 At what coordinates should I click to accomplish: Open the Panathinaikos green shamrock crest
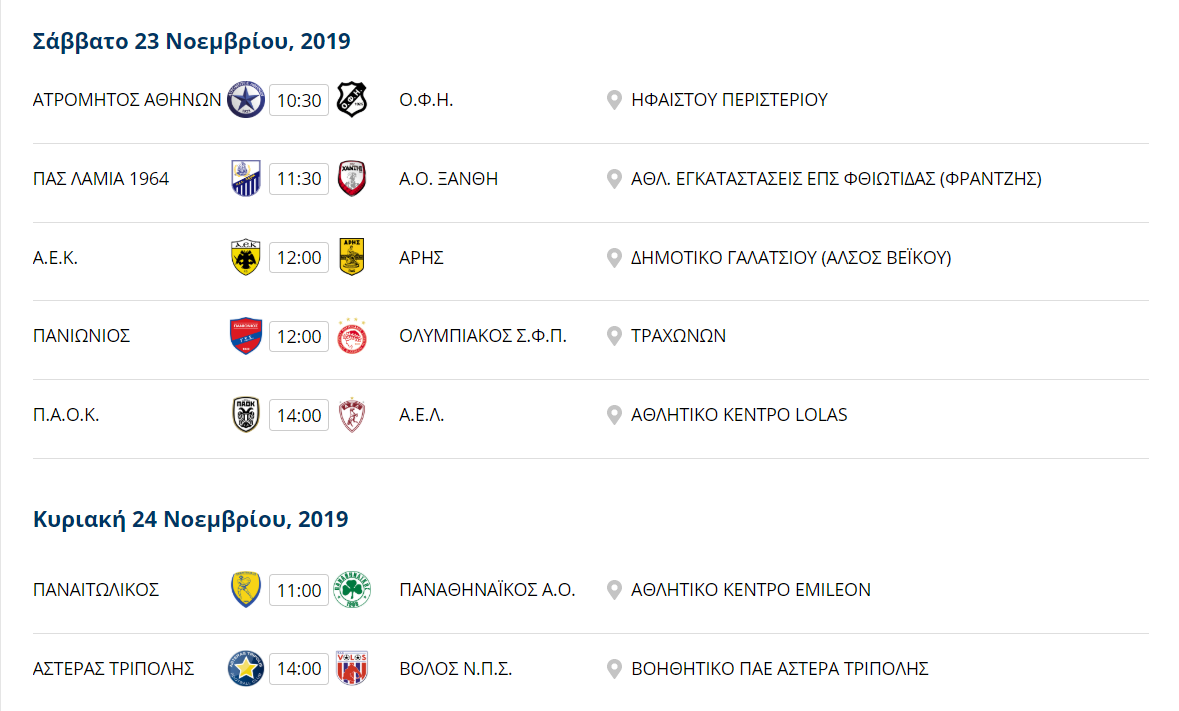pos(352,590)
